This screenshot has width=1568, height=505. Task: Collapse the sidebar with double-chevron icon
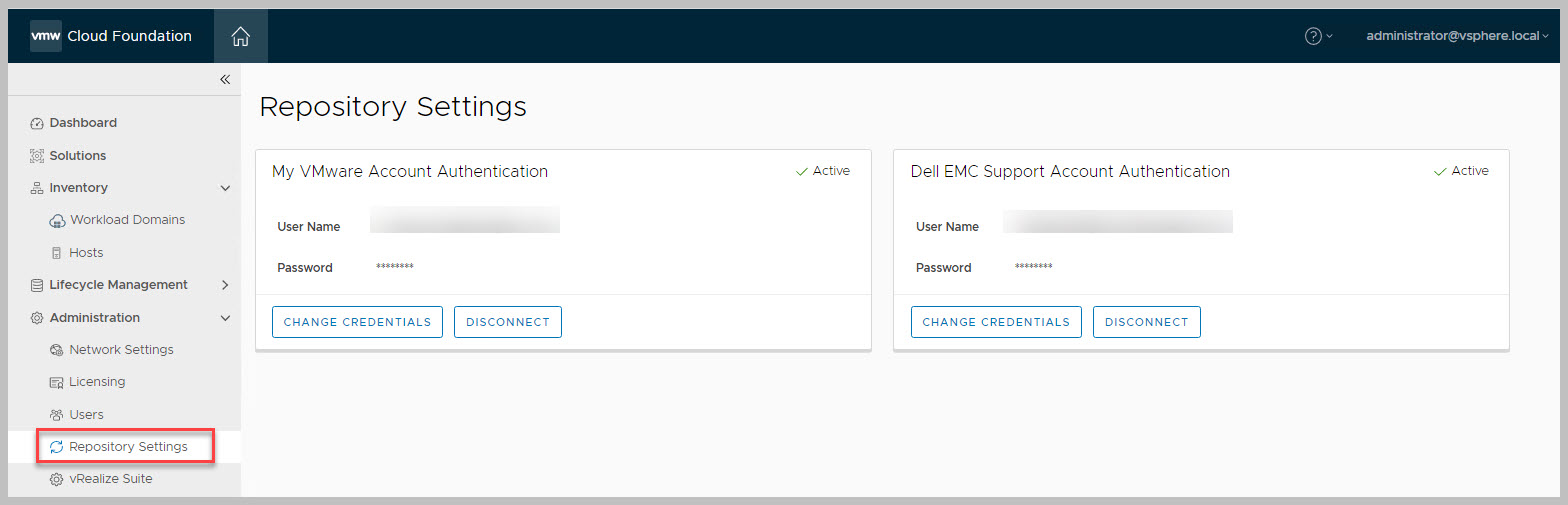[x=225, y=80]
